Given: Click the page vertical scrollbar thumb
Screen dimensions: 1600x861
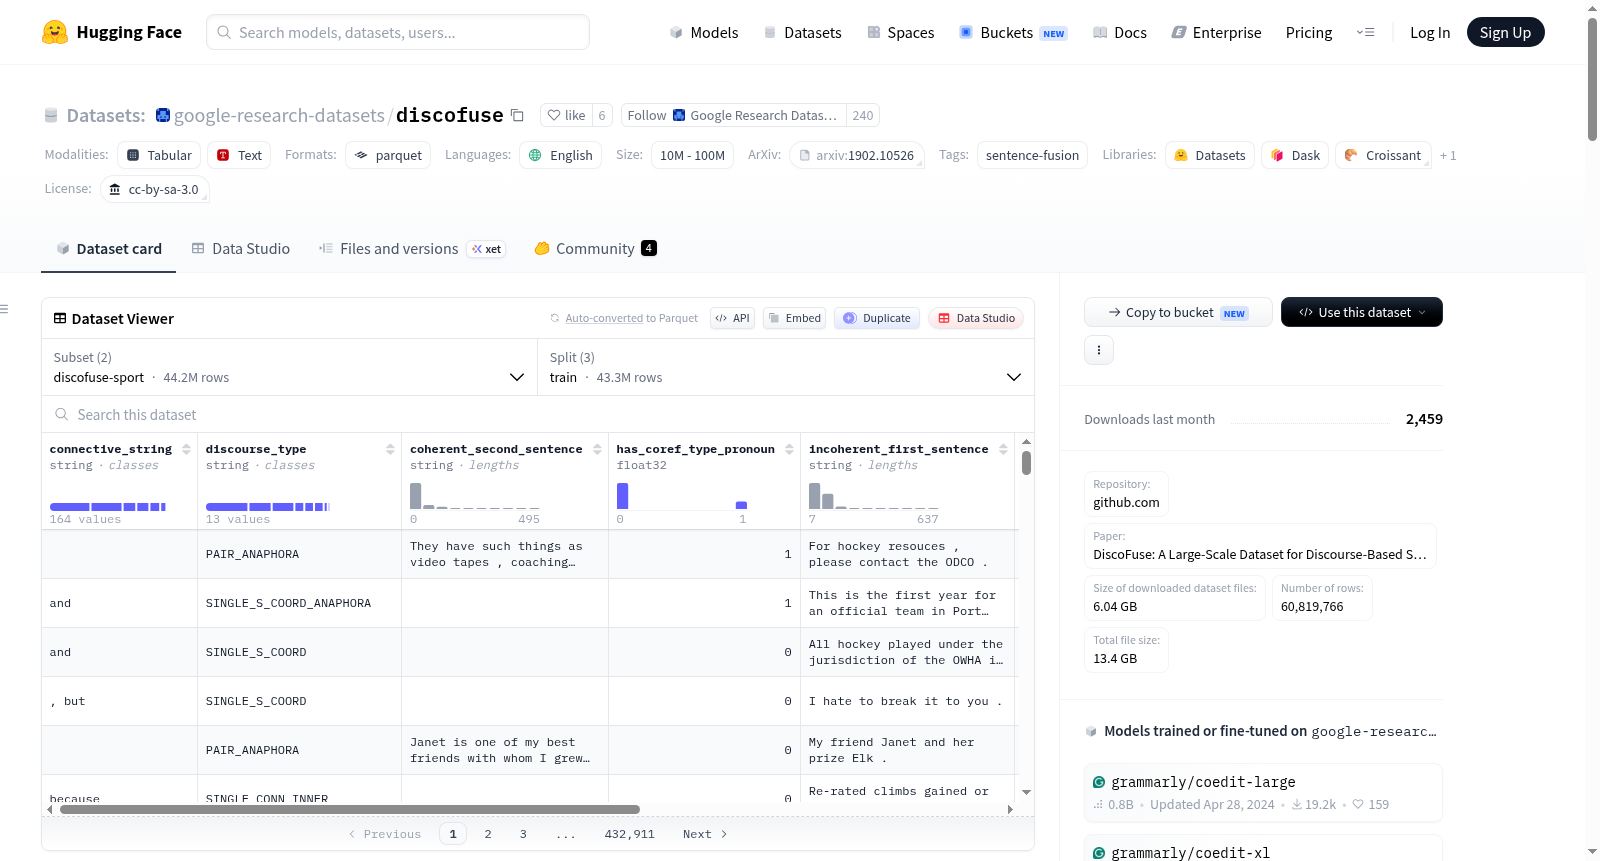Looking at the screenshot, I should tap(1592, 79).
